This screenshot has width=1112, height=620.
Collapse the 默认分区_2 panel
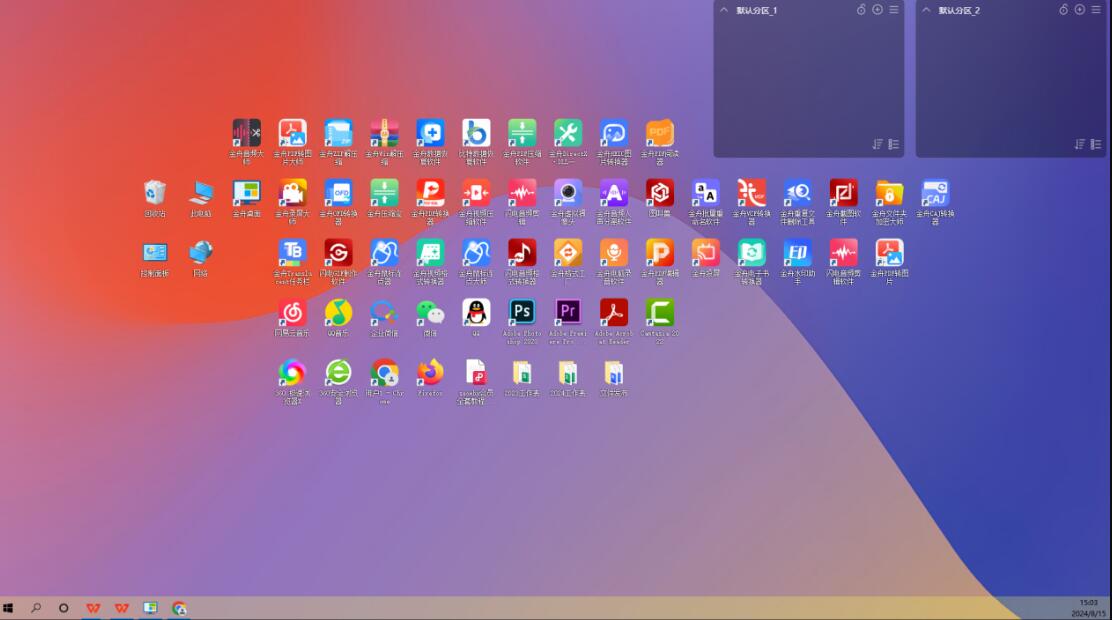coord(926,10)
